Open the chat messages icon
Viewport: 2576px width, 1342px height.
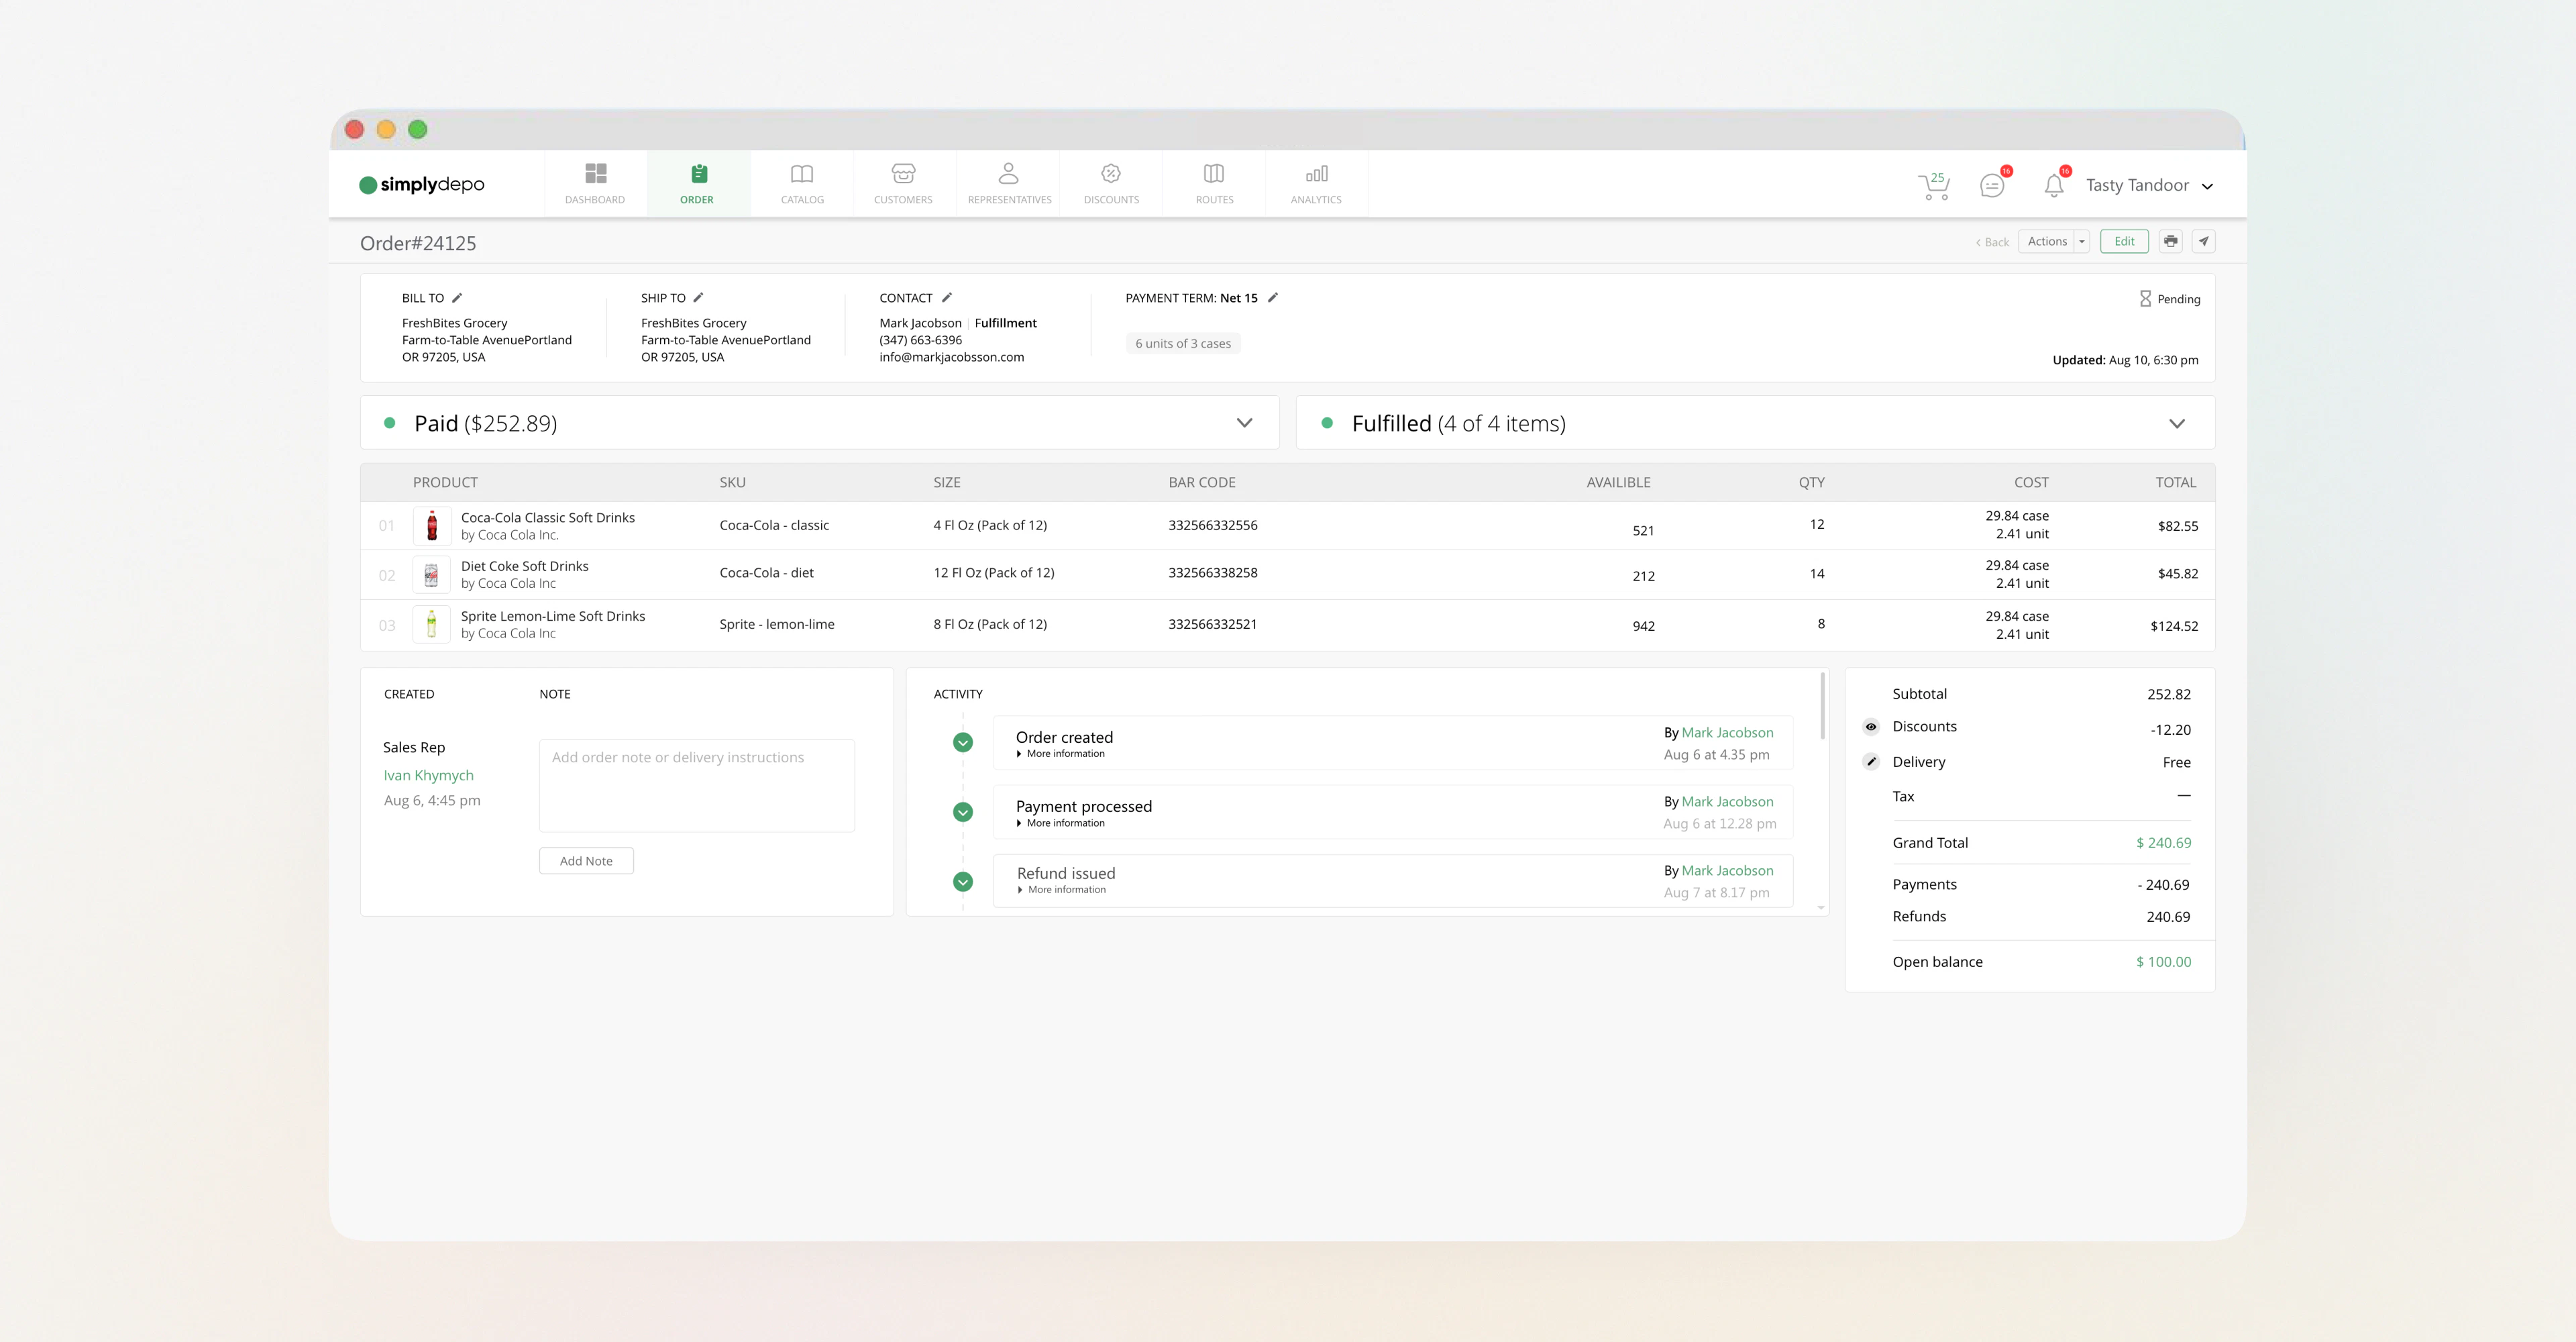click(1993, 186)
